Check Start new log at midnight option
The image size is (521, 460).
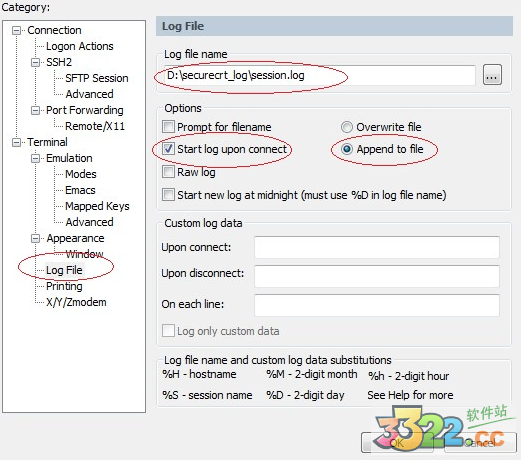coord(168,194)
